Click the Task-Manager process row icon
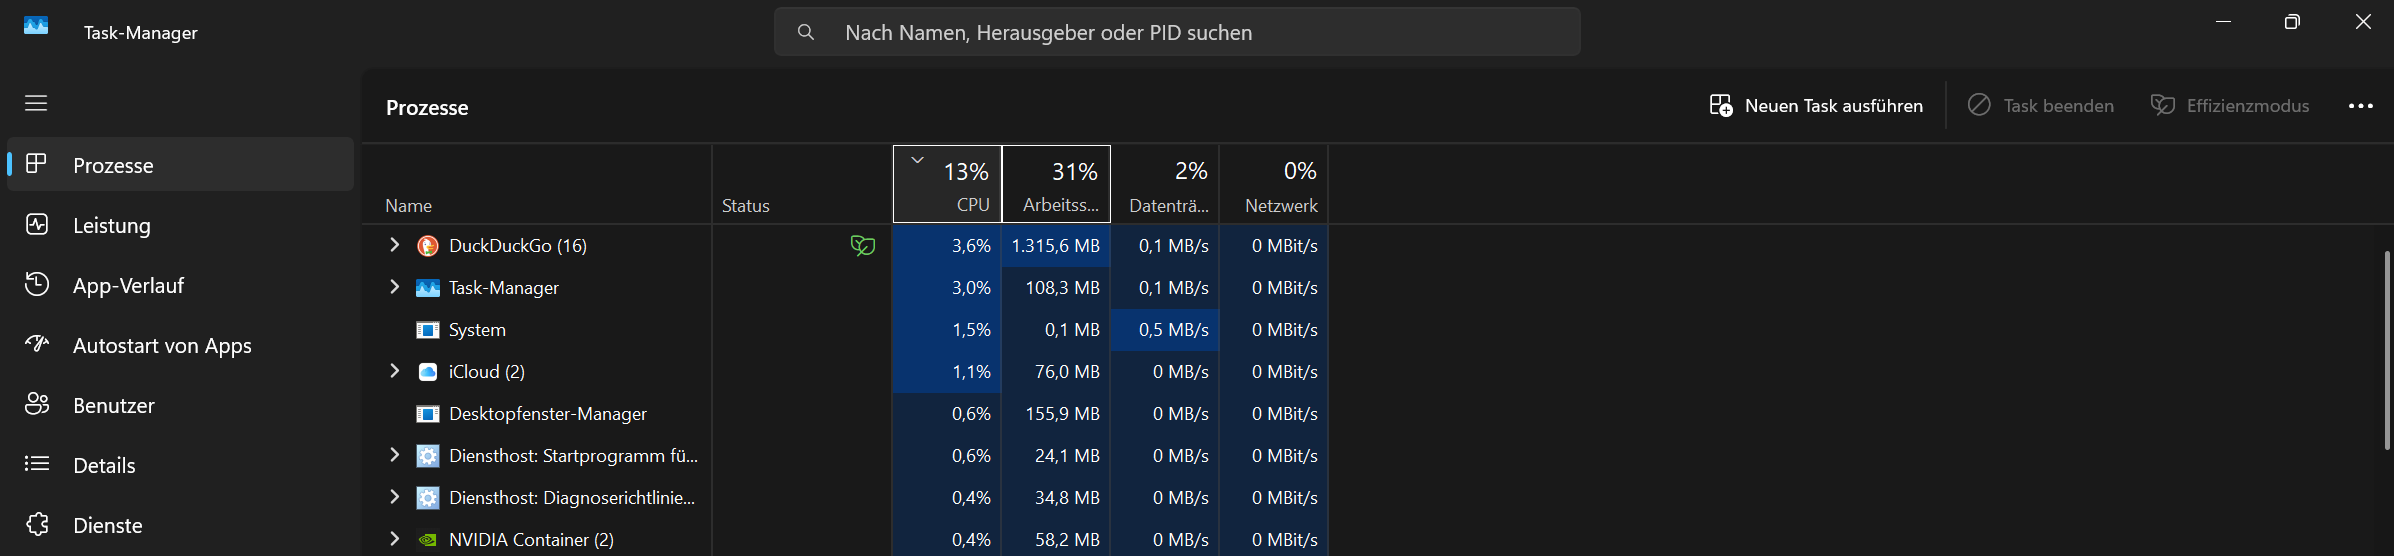This screenshot has height=556, width=2394. [x=427, y=288]
